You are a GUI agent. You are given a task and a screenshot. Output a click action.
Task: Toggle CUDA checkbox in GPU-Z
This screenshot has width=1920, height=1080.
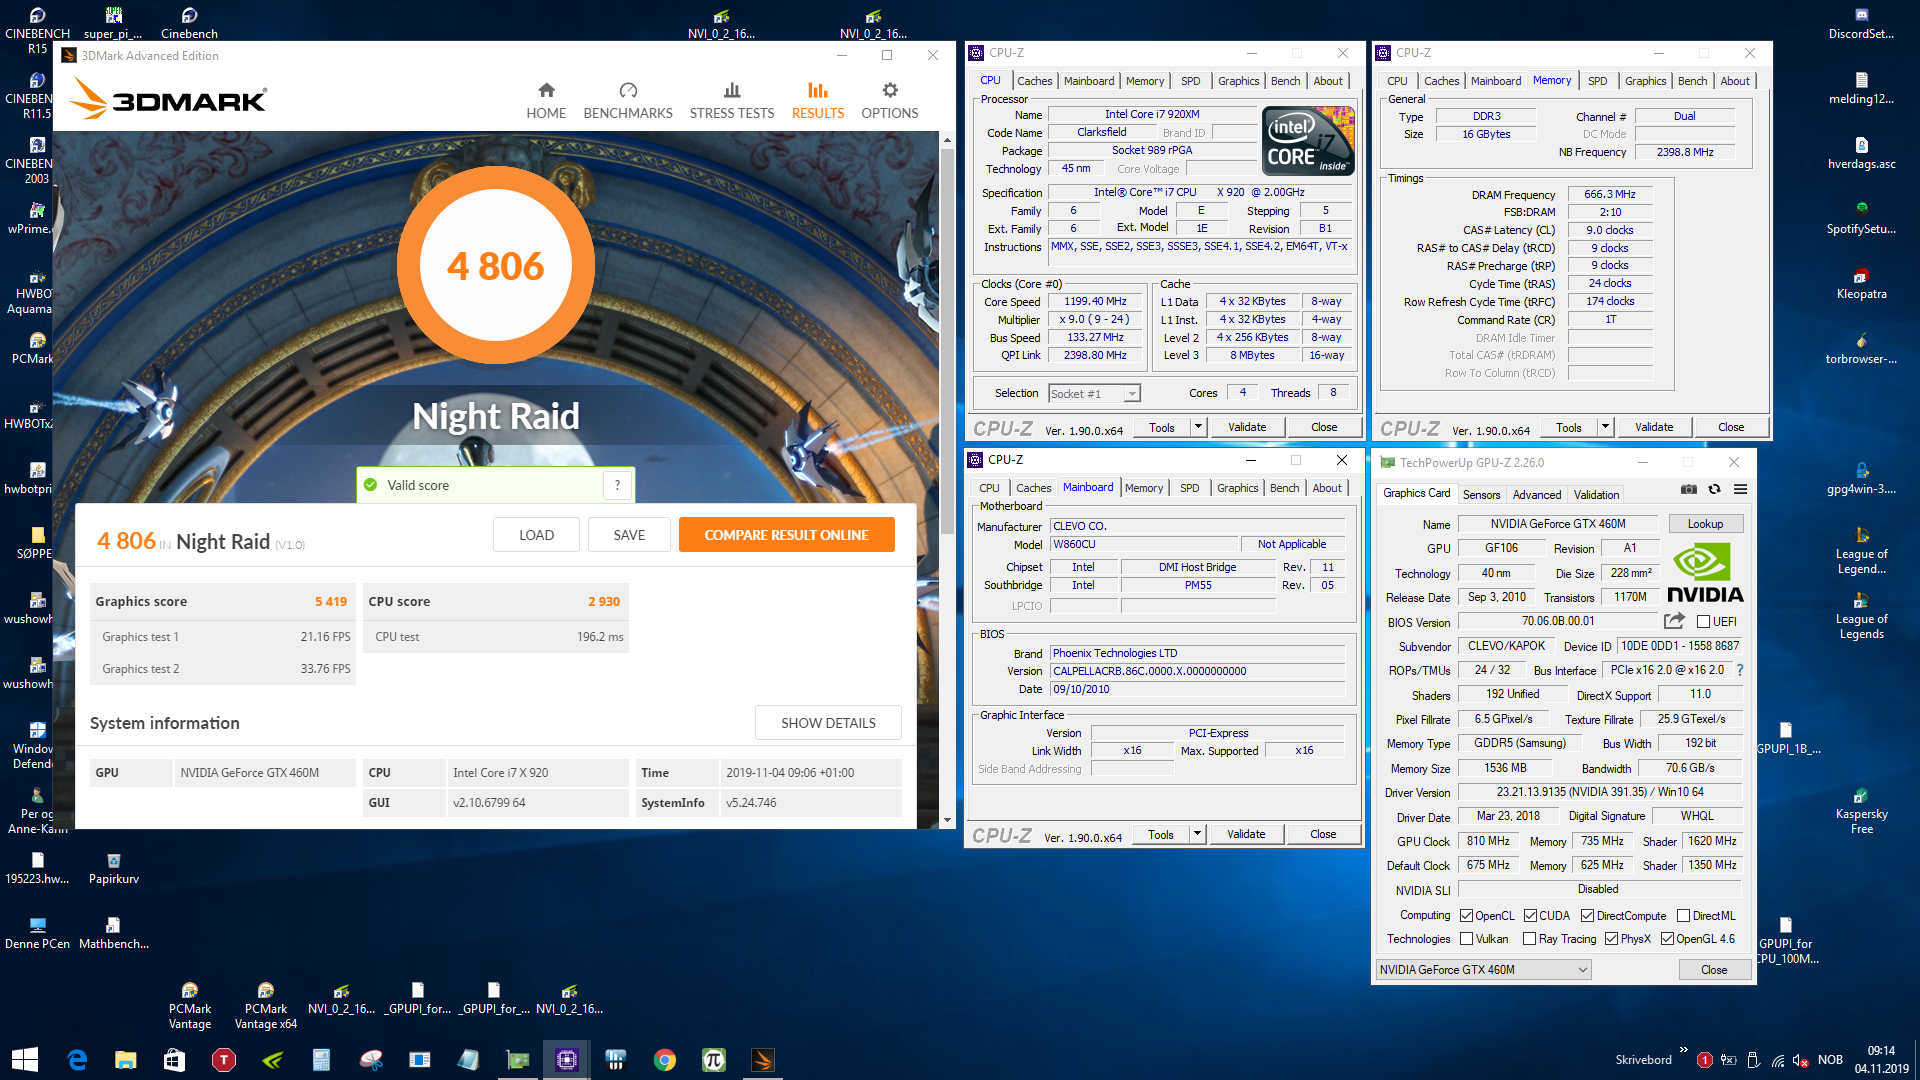tap(1530, 916)
